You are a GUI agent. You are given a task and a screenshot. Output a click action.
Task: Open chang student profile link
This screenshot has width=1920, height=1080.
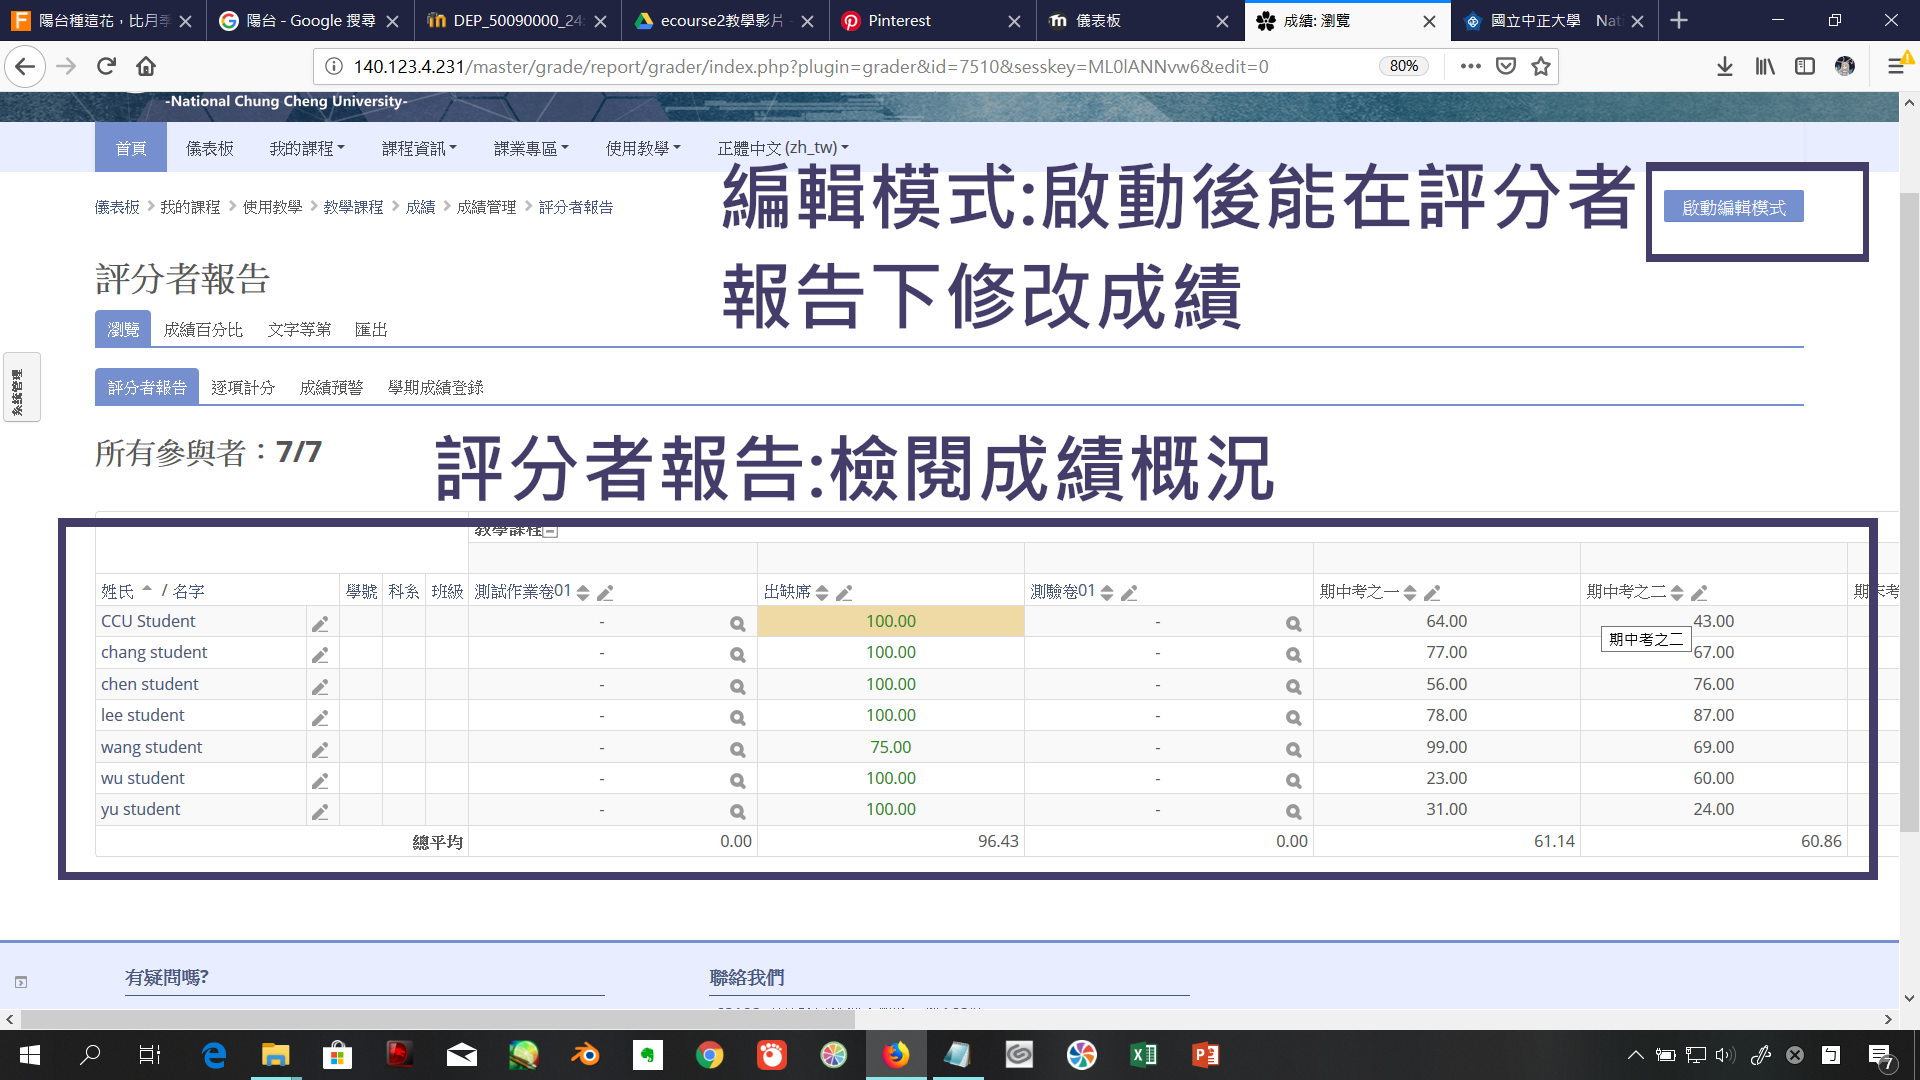point(154,652)
